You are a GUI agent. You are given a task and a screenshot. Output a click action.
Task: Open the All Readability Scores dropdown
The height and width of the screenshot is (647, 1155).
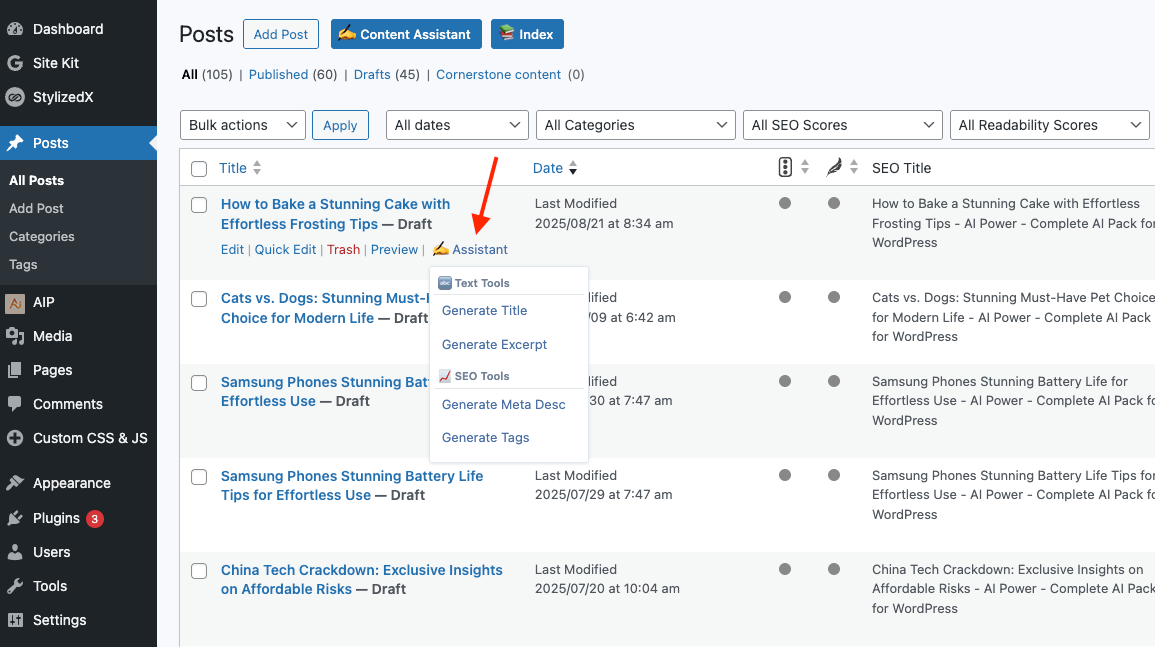pyautogui.click(x=1049, y=125)
